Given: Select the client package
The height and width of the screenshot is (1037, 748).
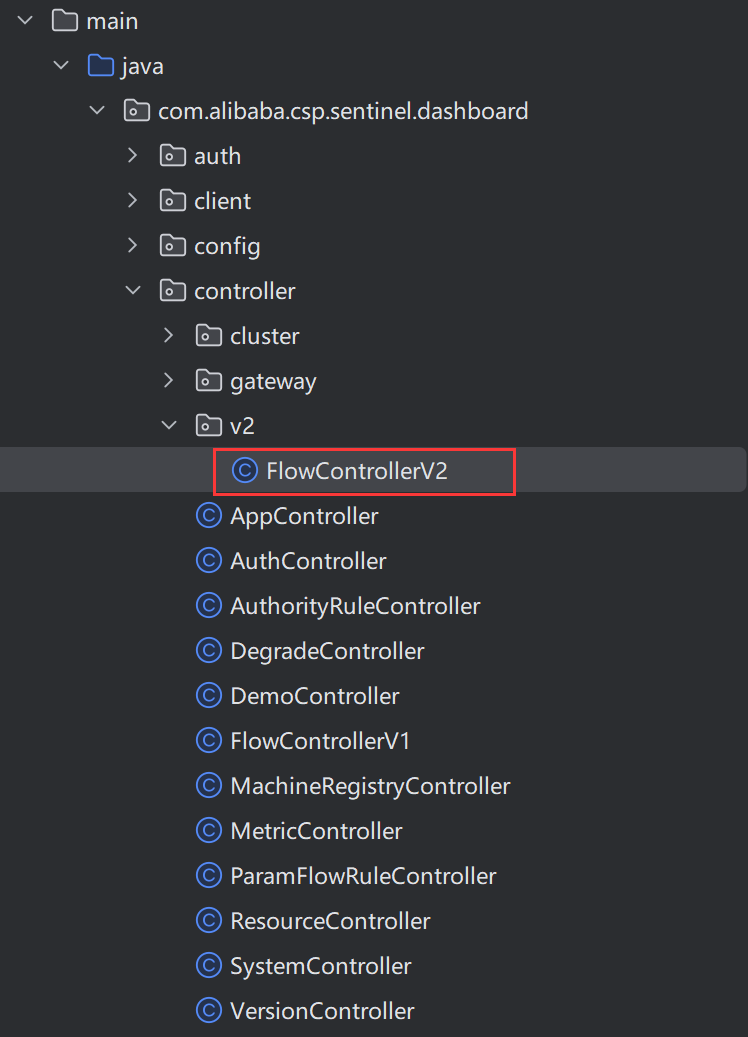Looking at the screenshot, I should pyautogui.click(x=222, y=201).
